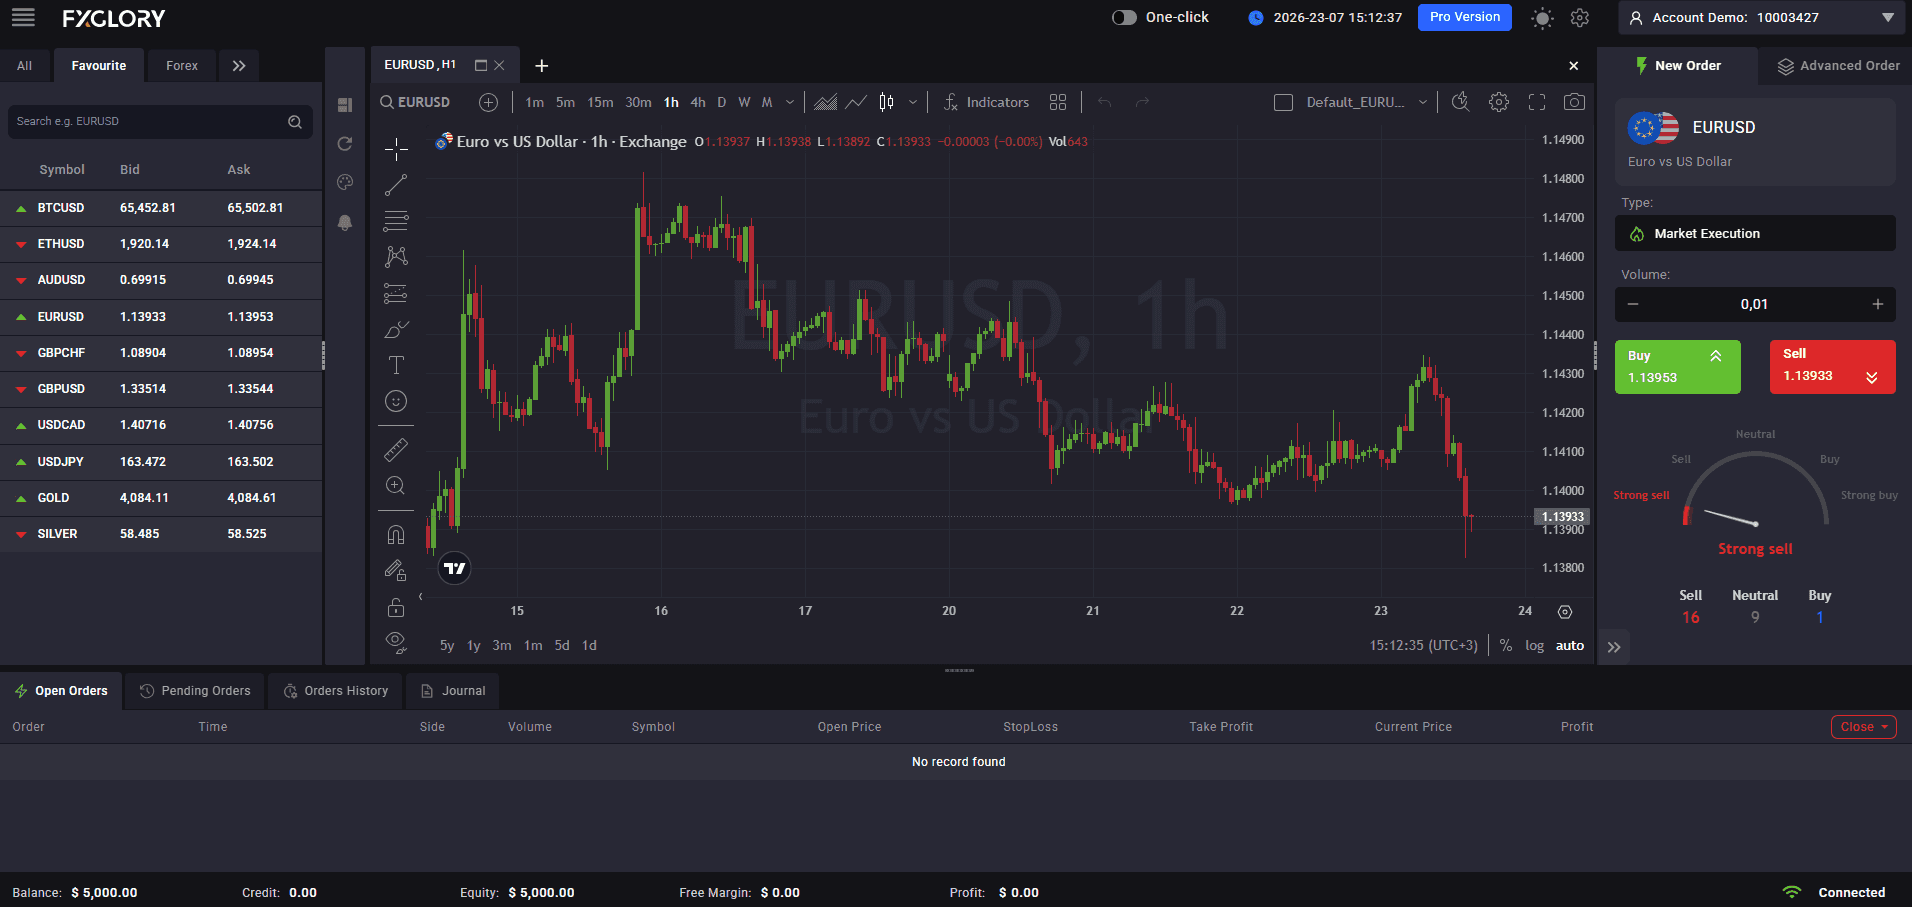
Task: Choose the candlestick chart style icon
Action: click(886, 102)
